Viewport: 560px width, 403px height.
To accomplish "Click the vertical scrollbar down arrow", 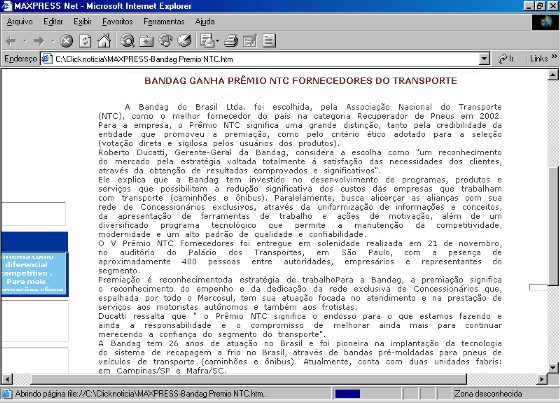I will 553,368.
